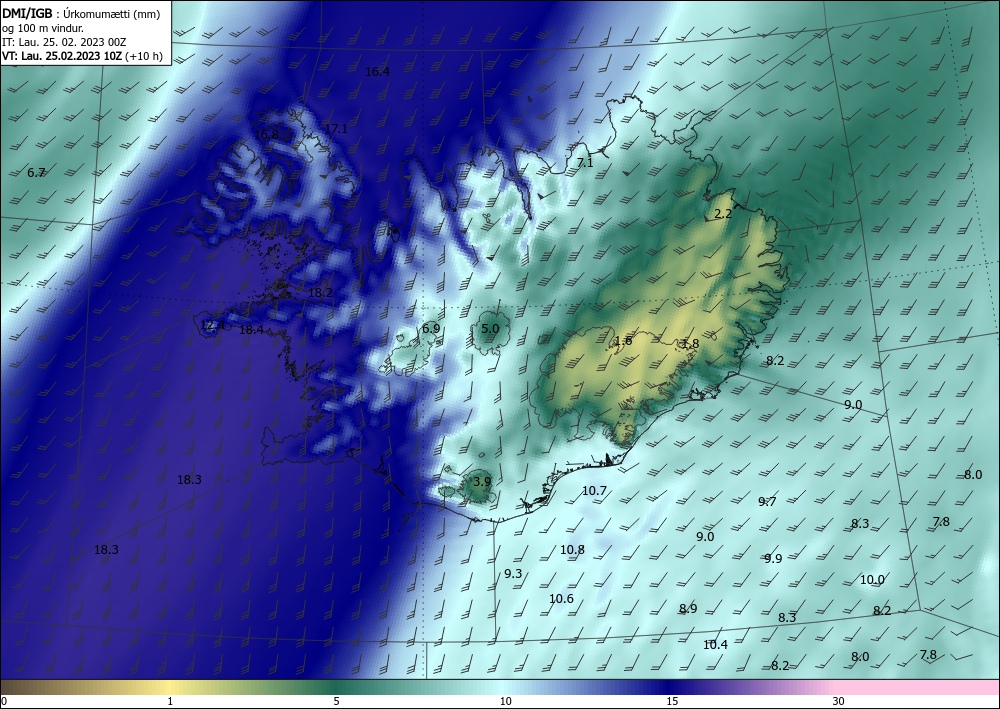This screenshot has width=1000, height=709.
Task: Click the 8.9 map value
Action: pyautogui.click(x=688, y=609)
